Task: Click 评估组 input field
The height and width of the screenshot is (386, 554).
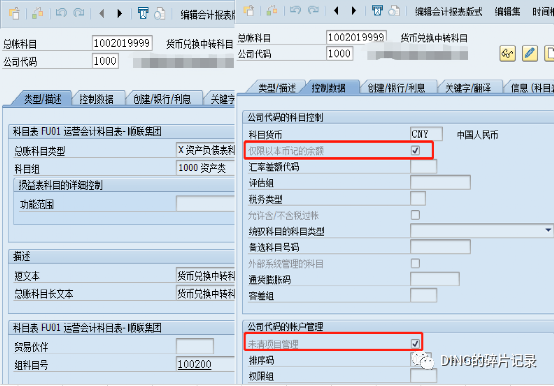Action: click(x=440, y=183)
